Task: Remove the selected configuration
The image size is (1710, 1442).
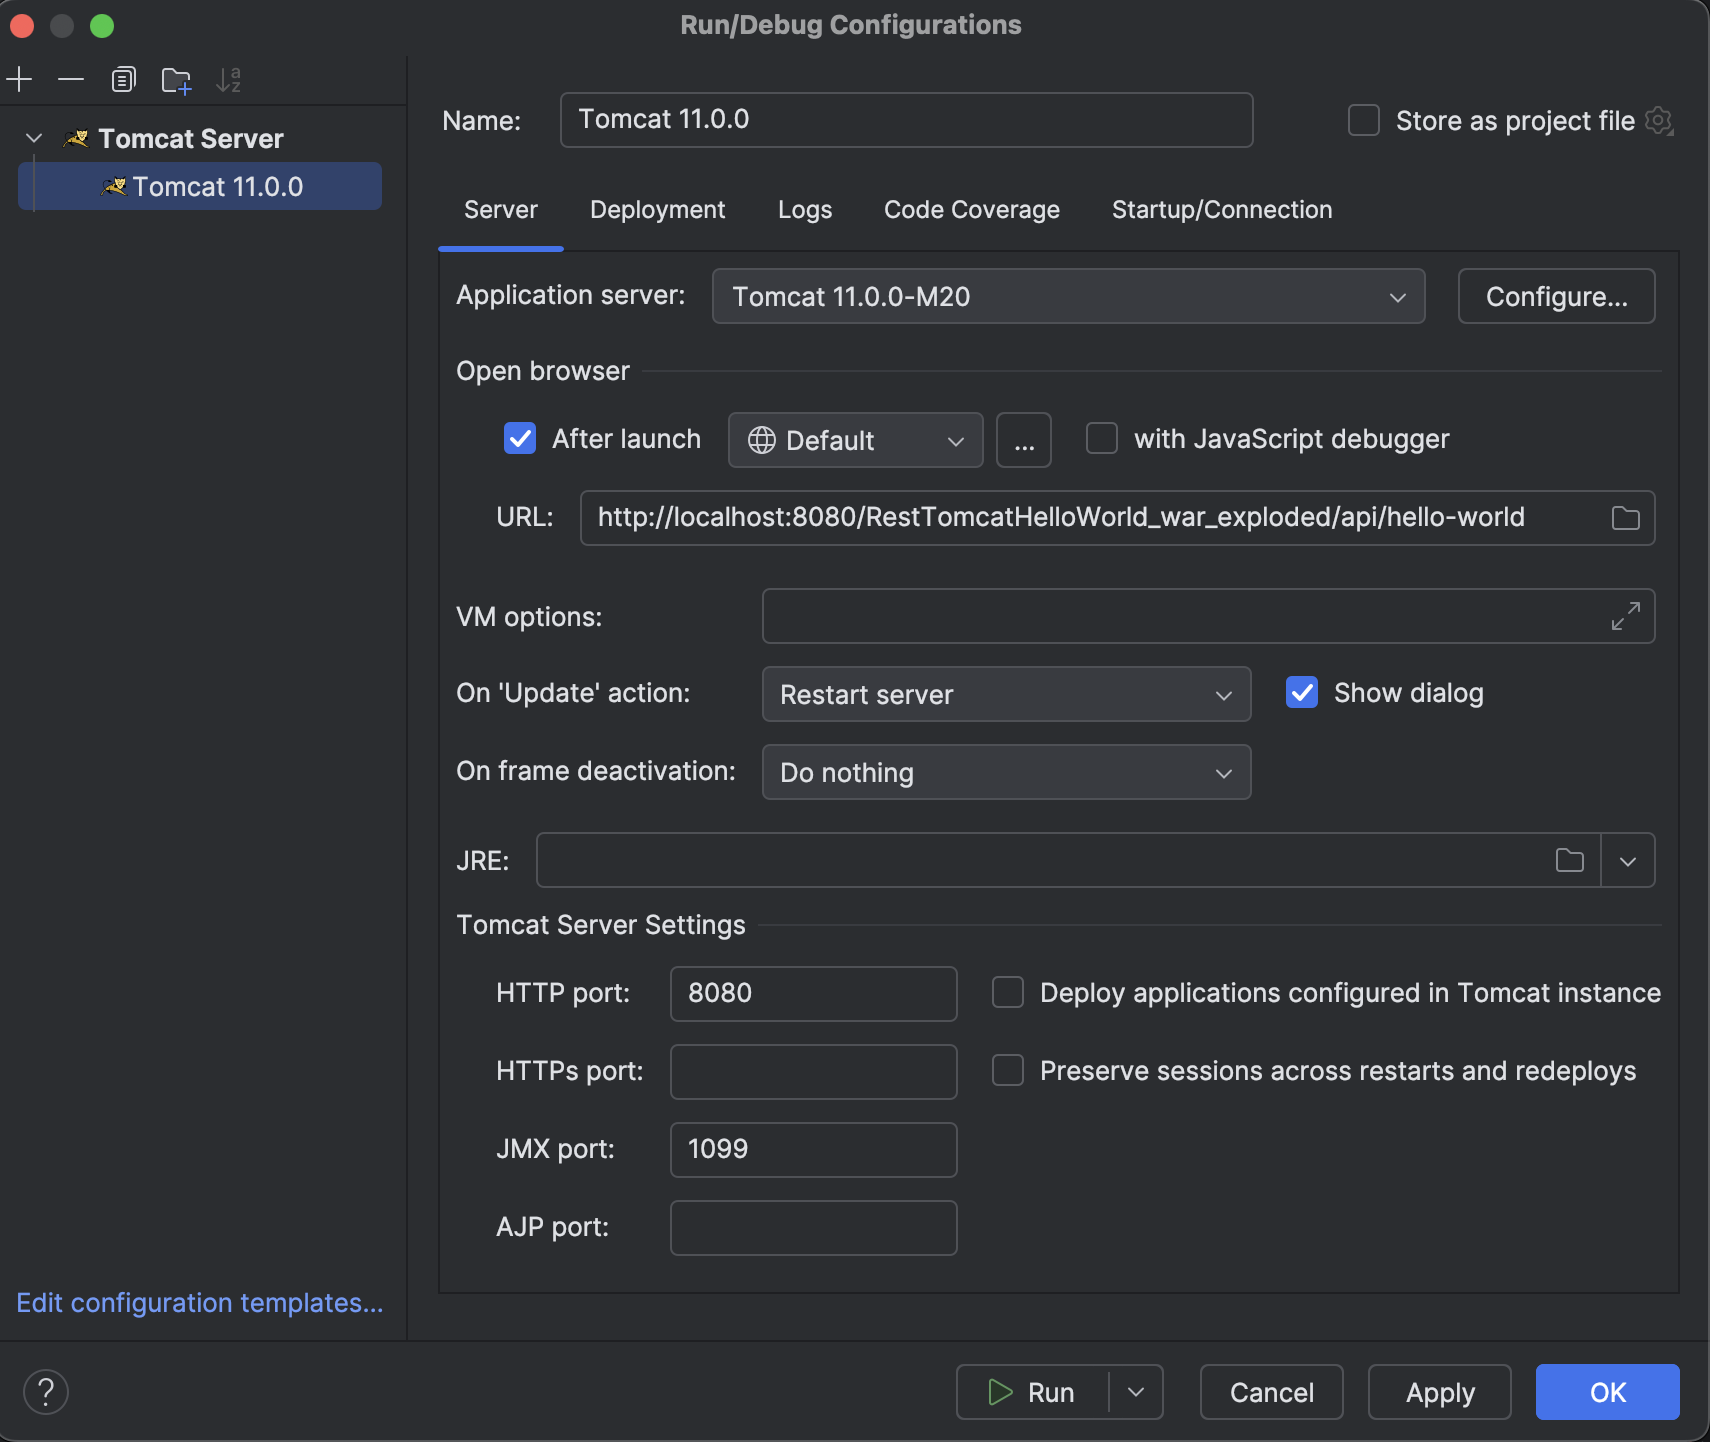Action: [x=70, y=79]
